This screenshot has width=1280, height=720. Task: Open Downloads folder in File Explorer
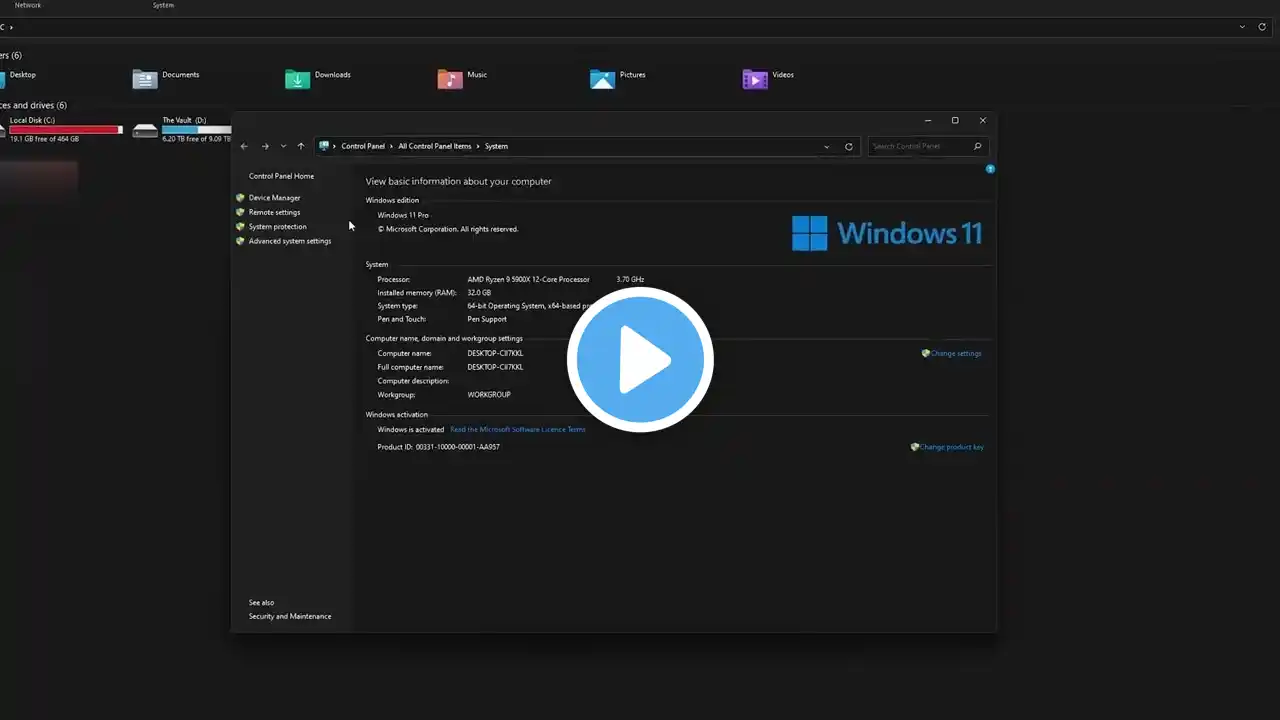[318, 78]
